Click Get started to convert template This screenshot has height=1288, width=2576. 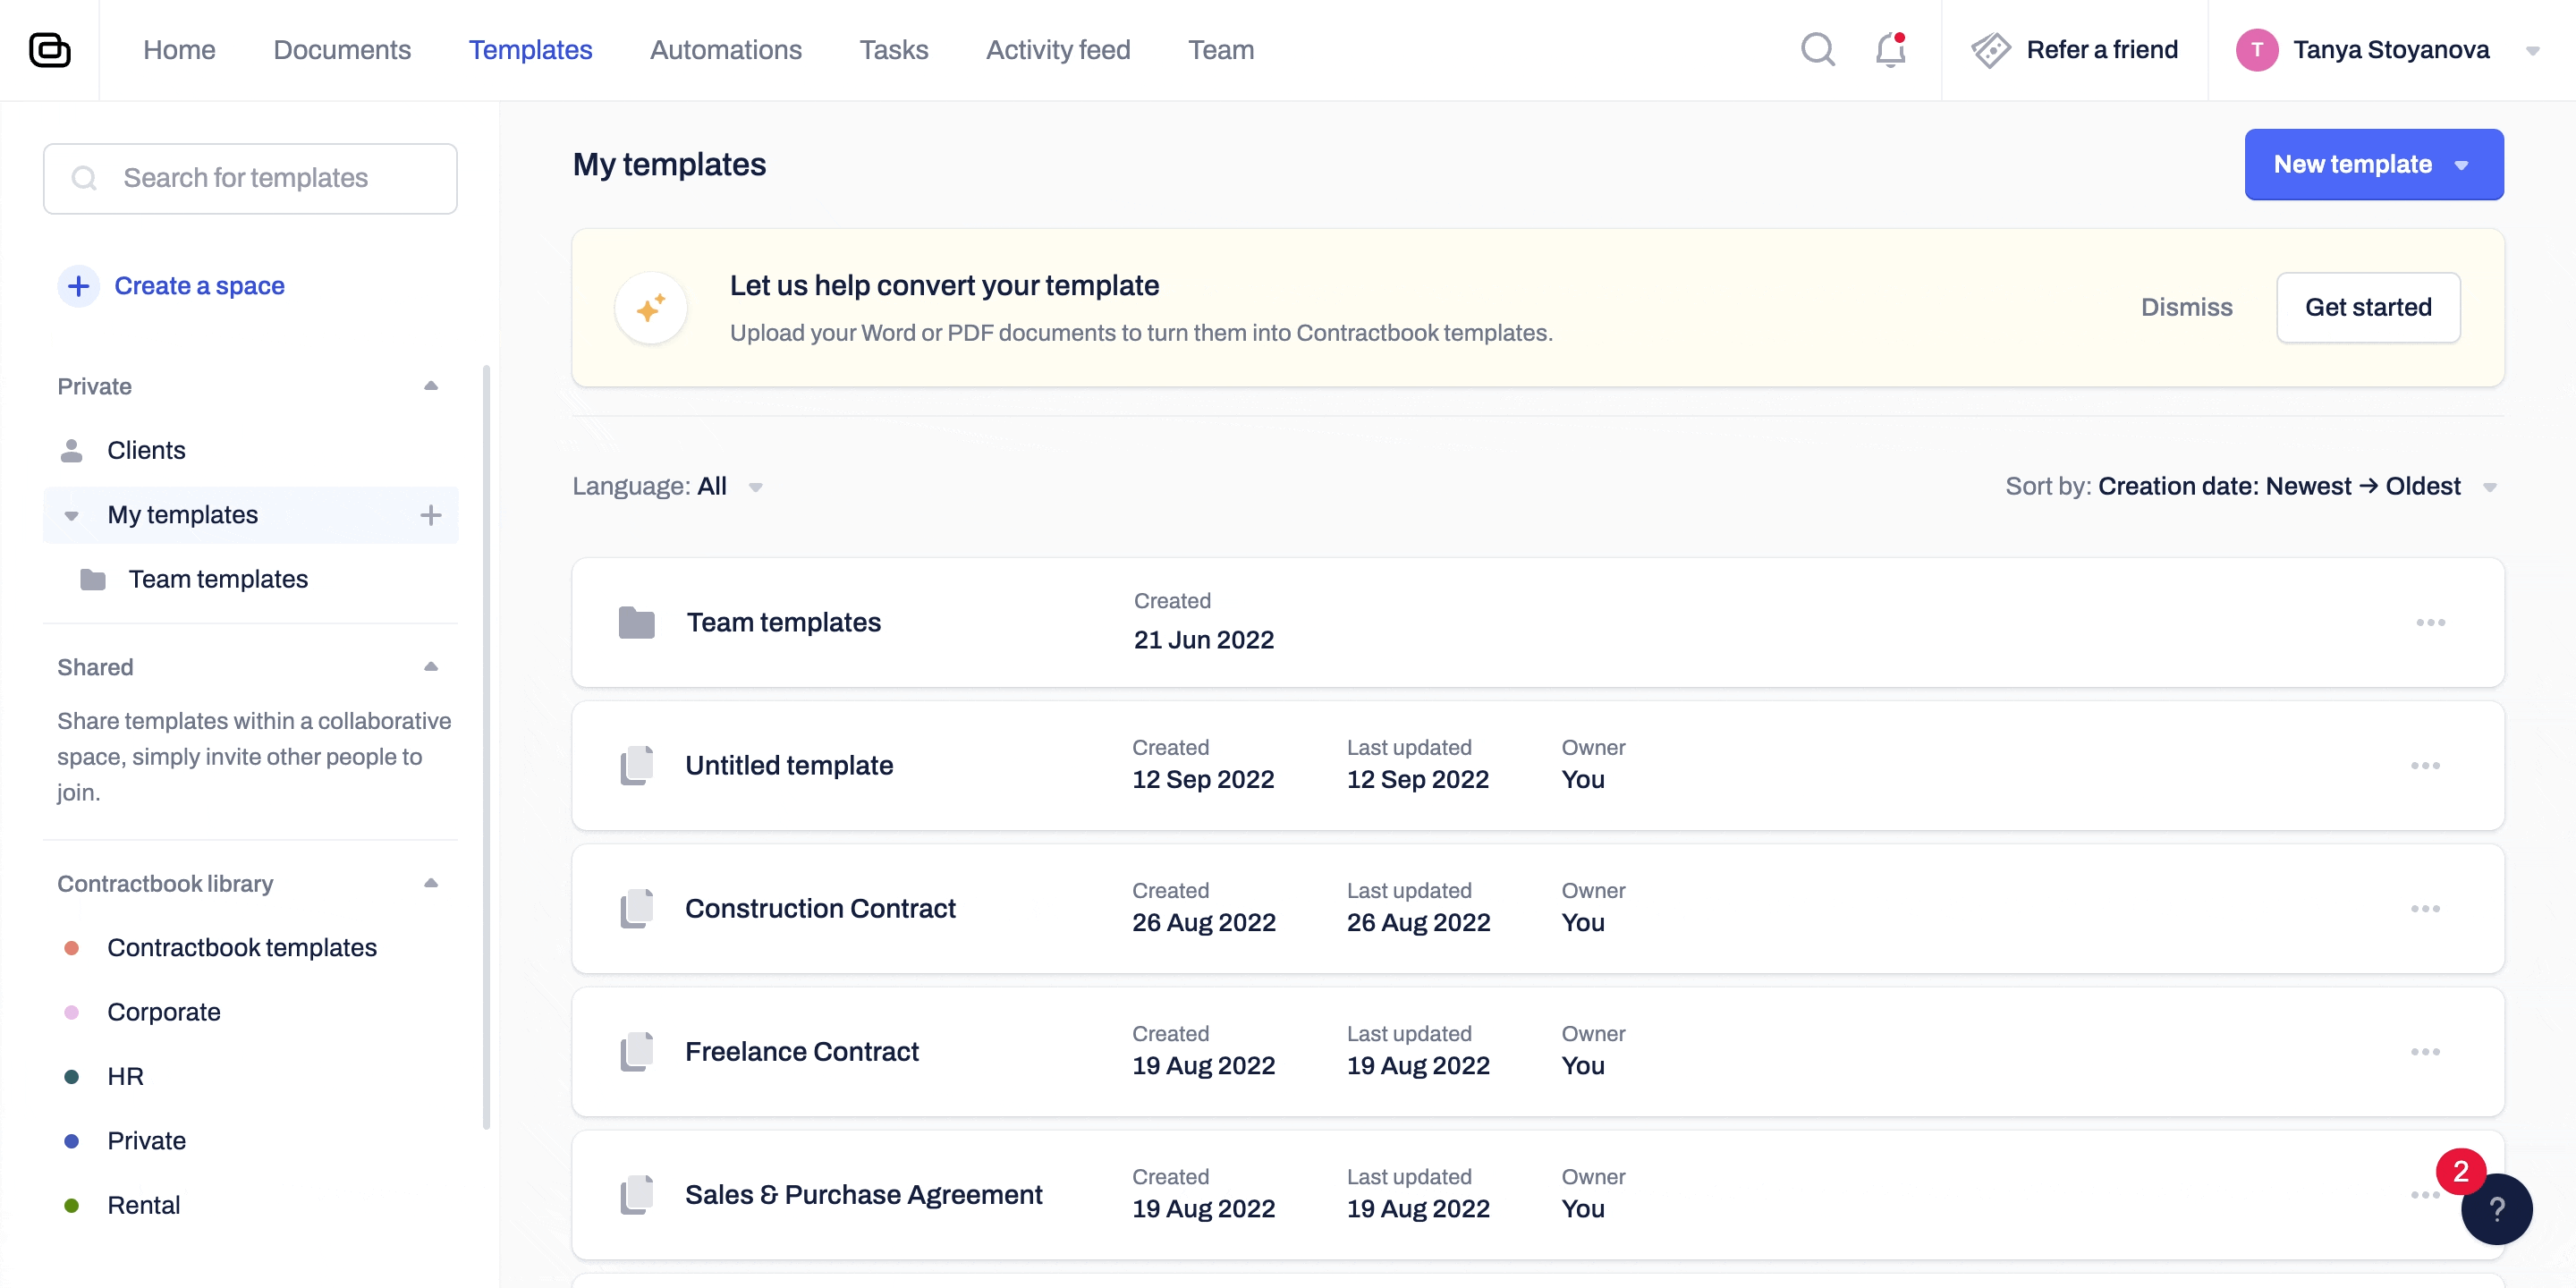click(2369, 307)
